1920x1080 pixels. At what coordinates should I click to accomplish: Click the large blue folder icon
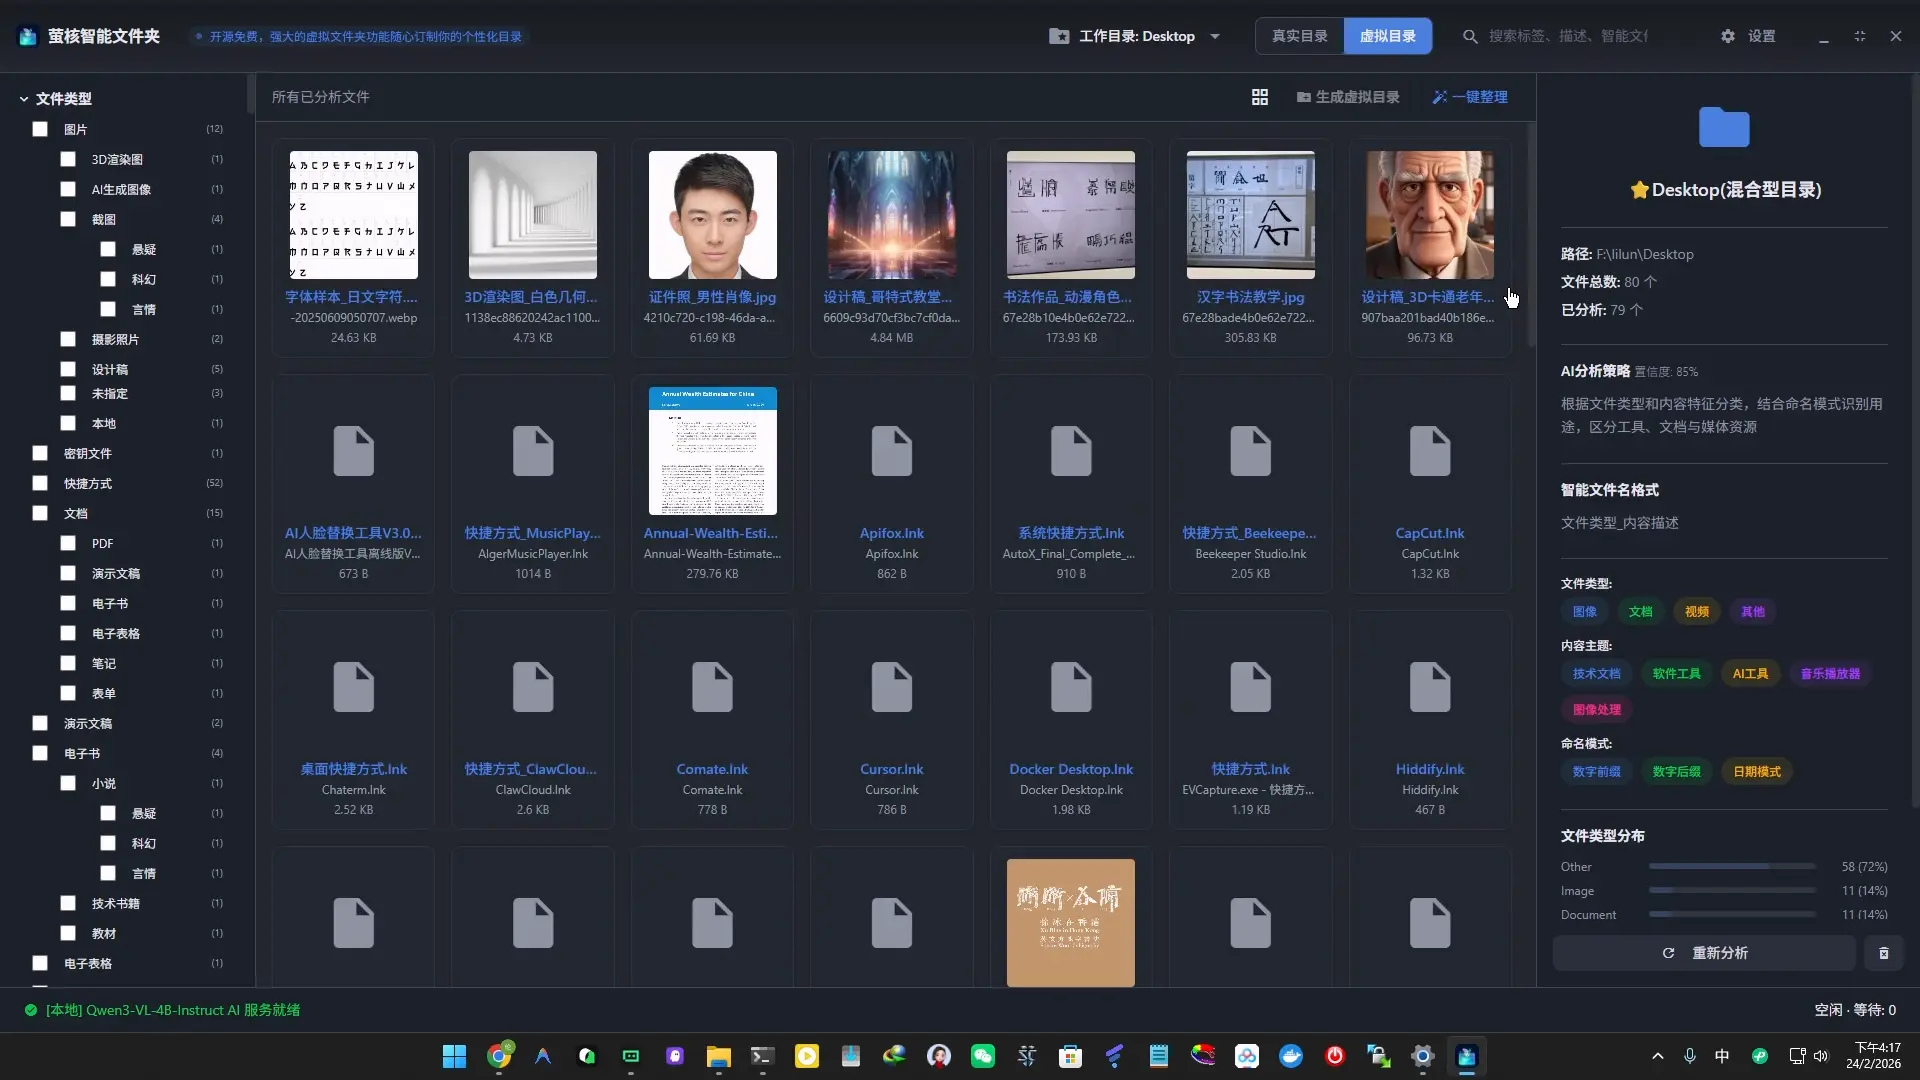pyautogui.click(x=1724, y=128)
